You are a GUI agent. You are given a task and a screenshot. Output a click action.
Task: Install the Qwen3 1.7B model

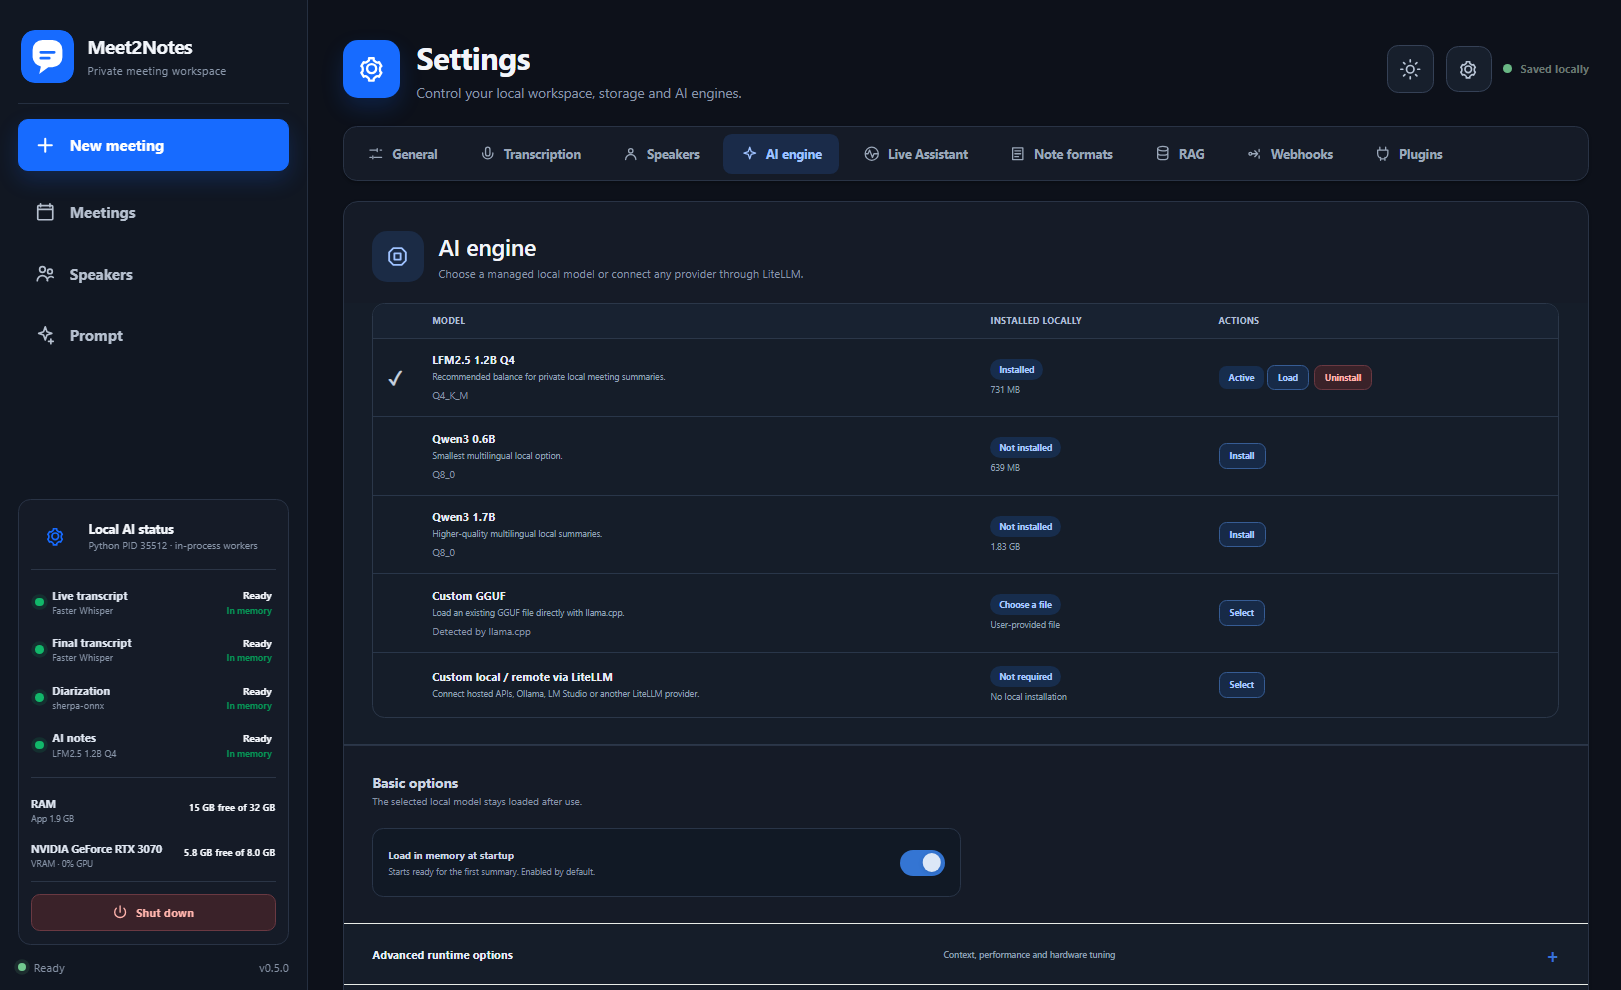coord(1242,535)
